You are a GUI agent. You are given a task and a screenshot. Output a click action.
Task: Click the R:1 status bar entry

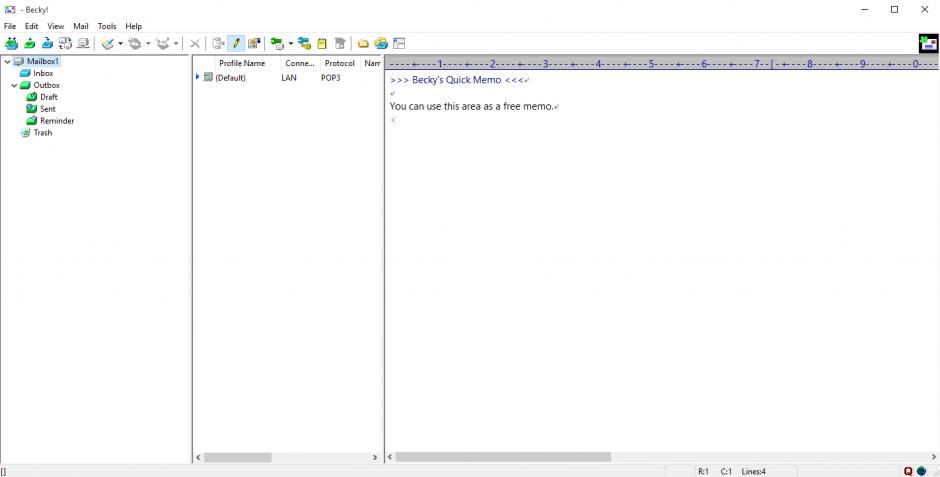point(703,472)
